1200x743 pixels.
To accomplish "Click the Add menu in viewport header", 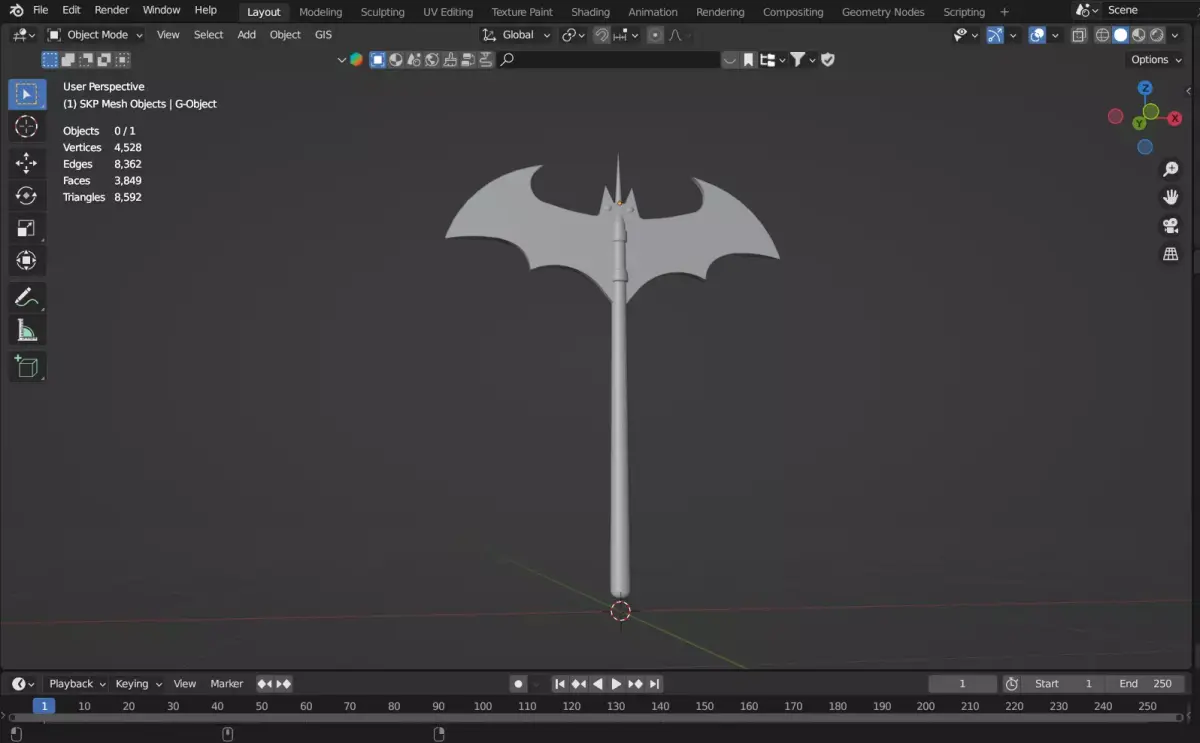I will [x=247, y=35].
